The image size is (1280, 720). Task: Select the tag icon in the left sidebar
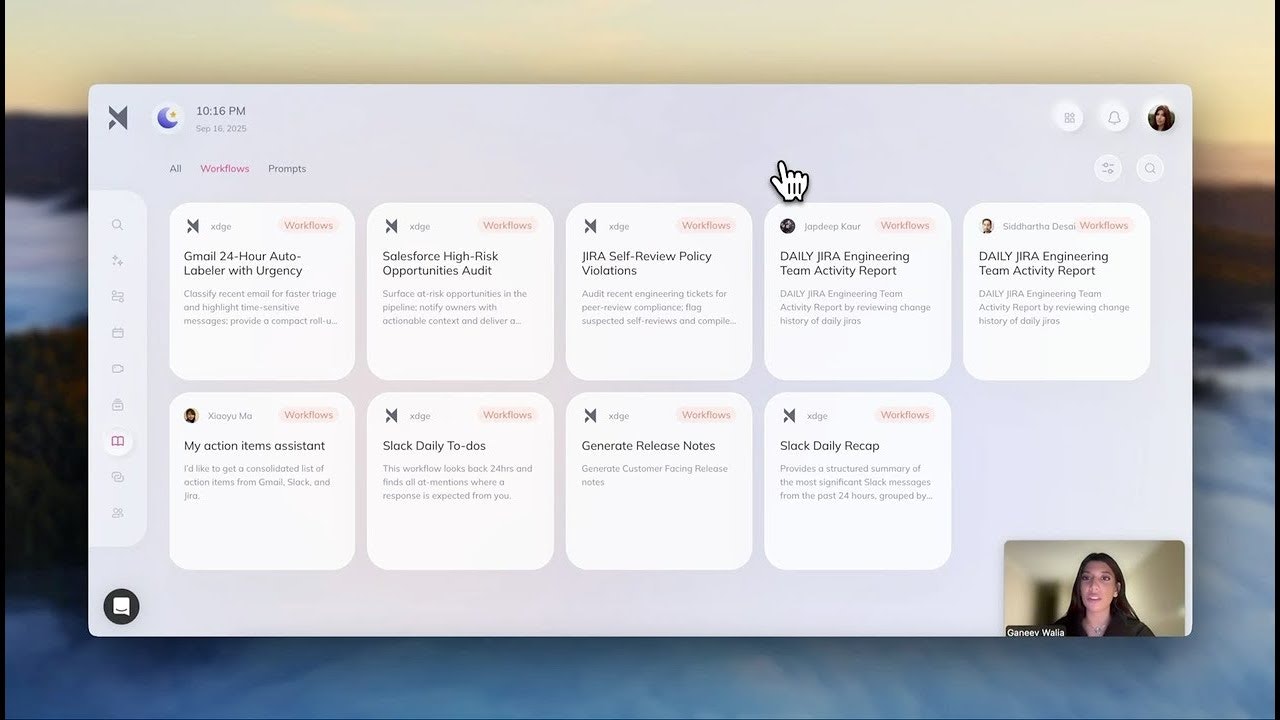(118, 368)
